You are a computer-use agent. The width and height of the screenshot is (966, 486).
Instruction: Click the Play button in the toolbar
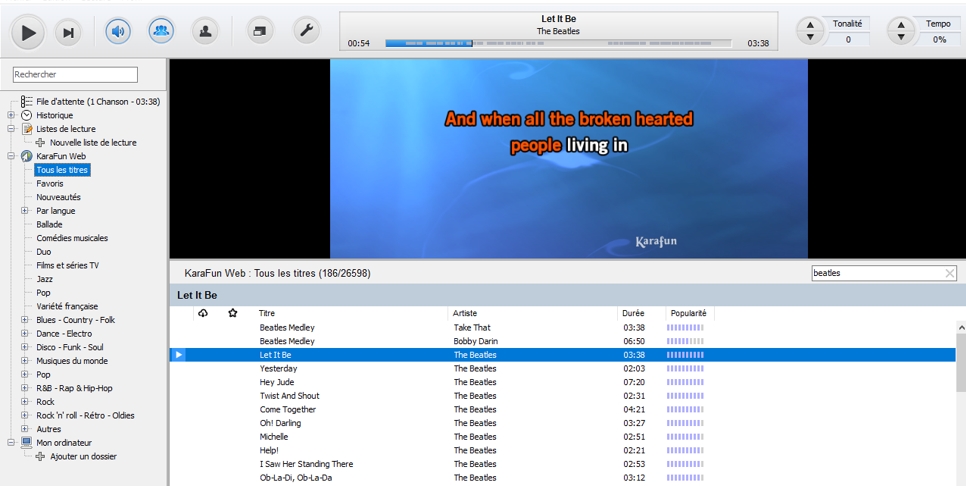pyautogui.click(x=28, y=32)
